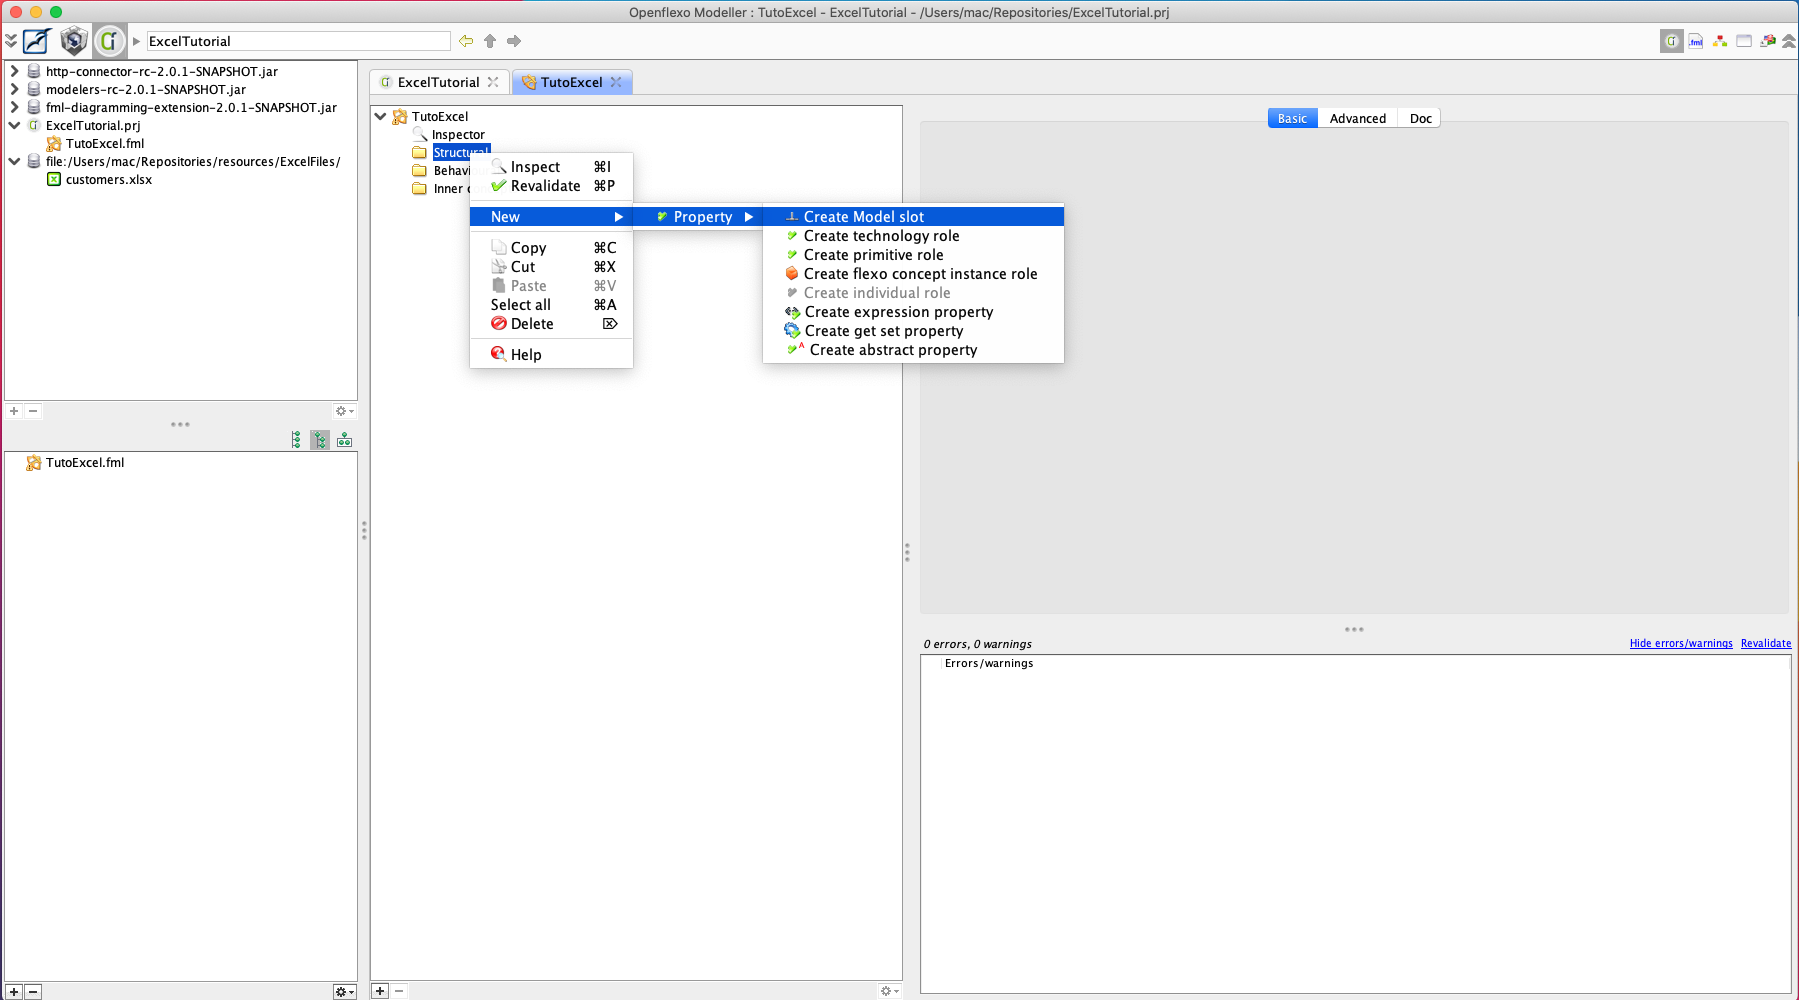
Task: Select Create expression property
Action: (x=913, y=312)
